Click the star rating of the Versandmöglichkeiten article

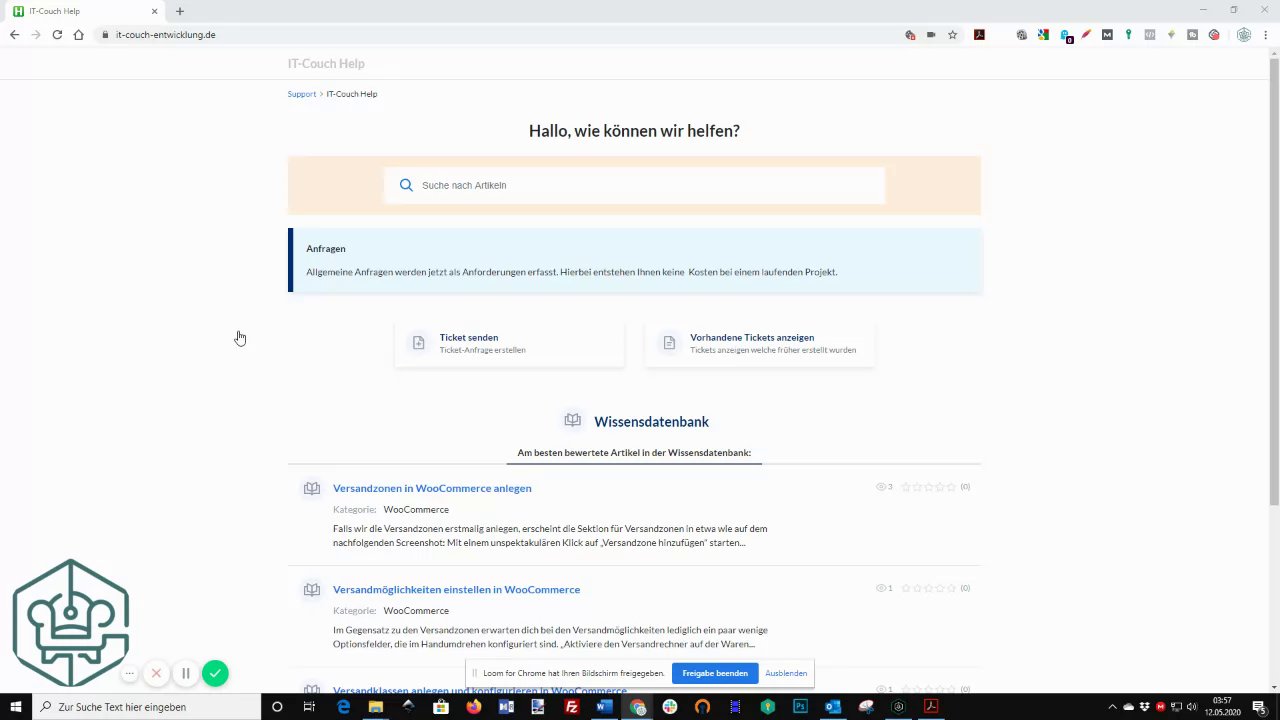(x=928, y=588)
